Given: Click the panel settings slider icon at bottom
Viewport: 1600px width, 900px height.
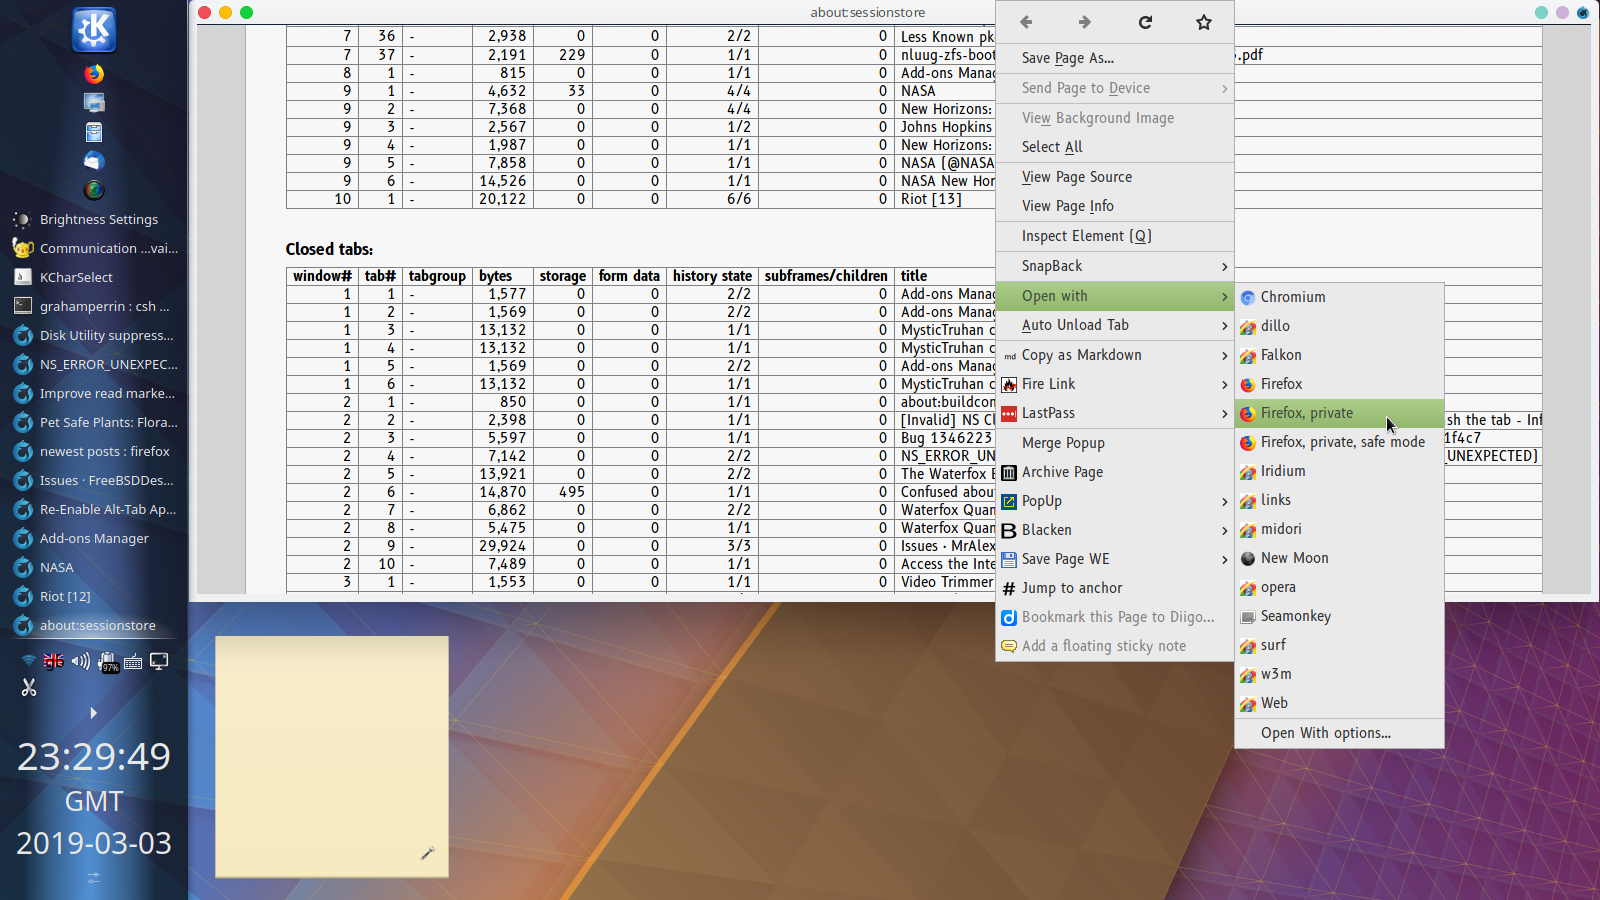Looking at the screenshot, I should coord(94,878).
